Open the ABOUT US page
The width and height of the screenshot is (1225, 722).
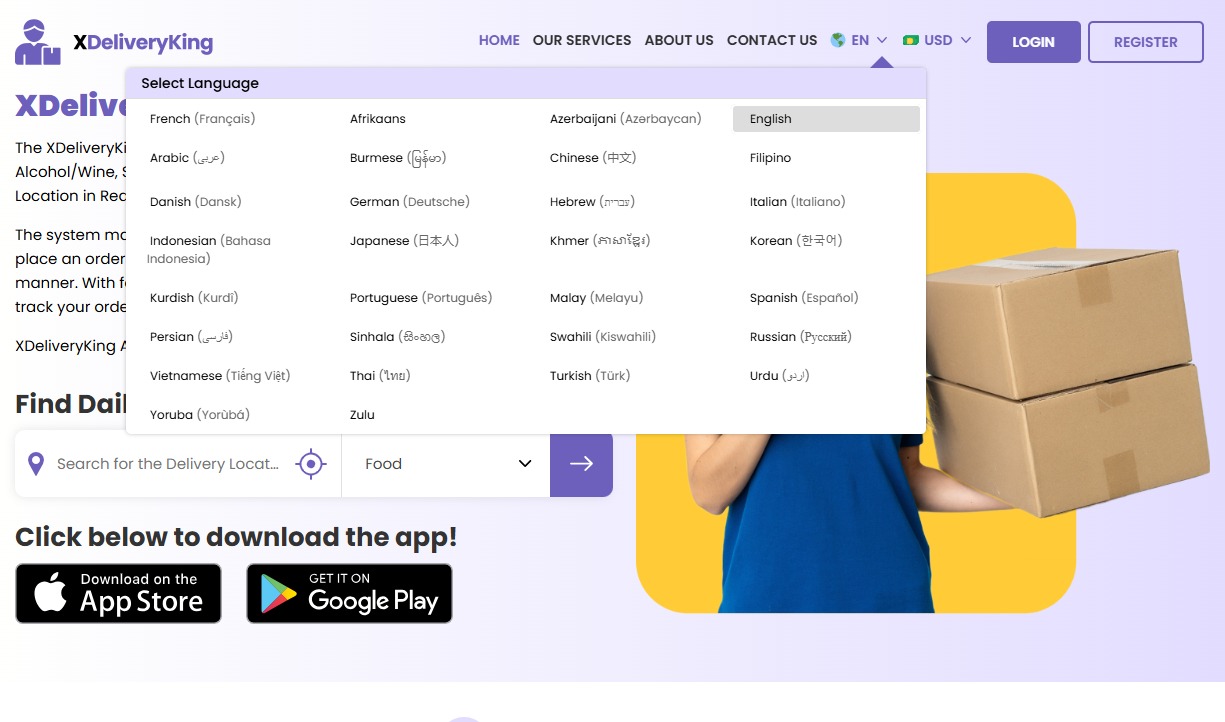679,40
